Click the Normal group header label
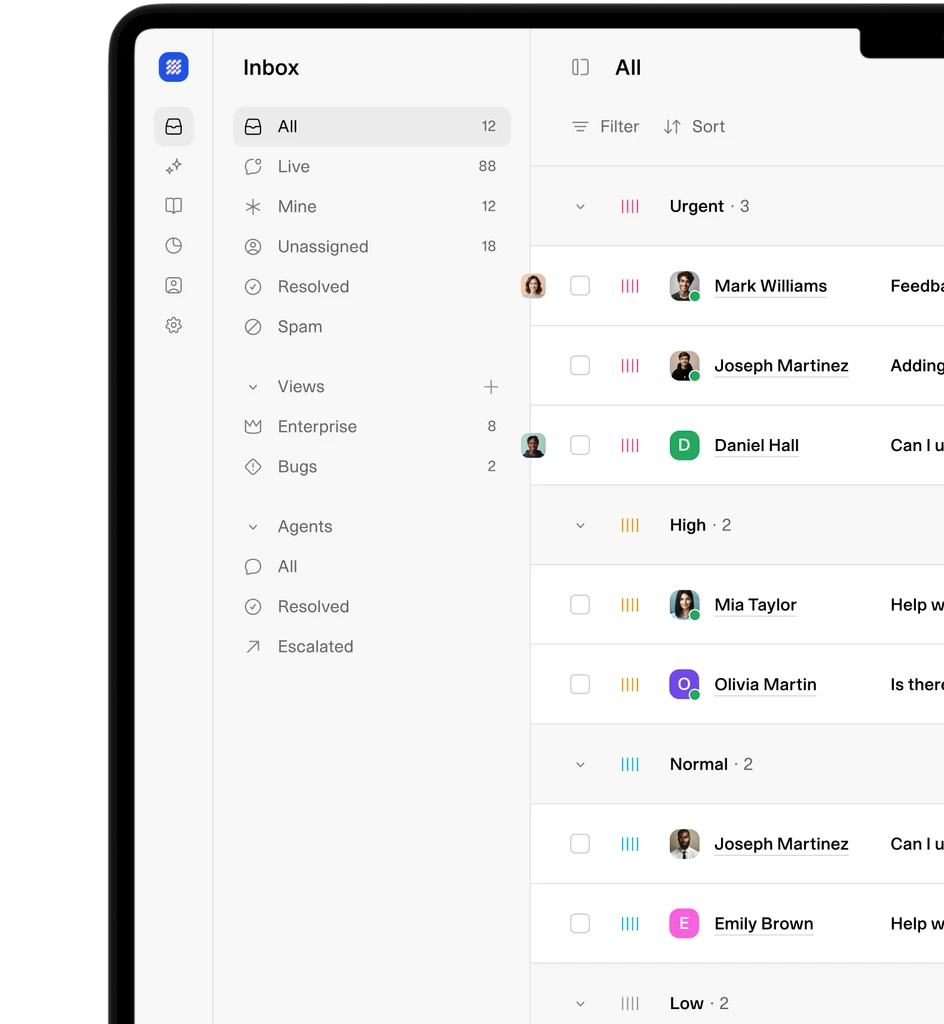The width and height of the screenshot is (944, 1024). pyautogui.click(x=699, y=764)
